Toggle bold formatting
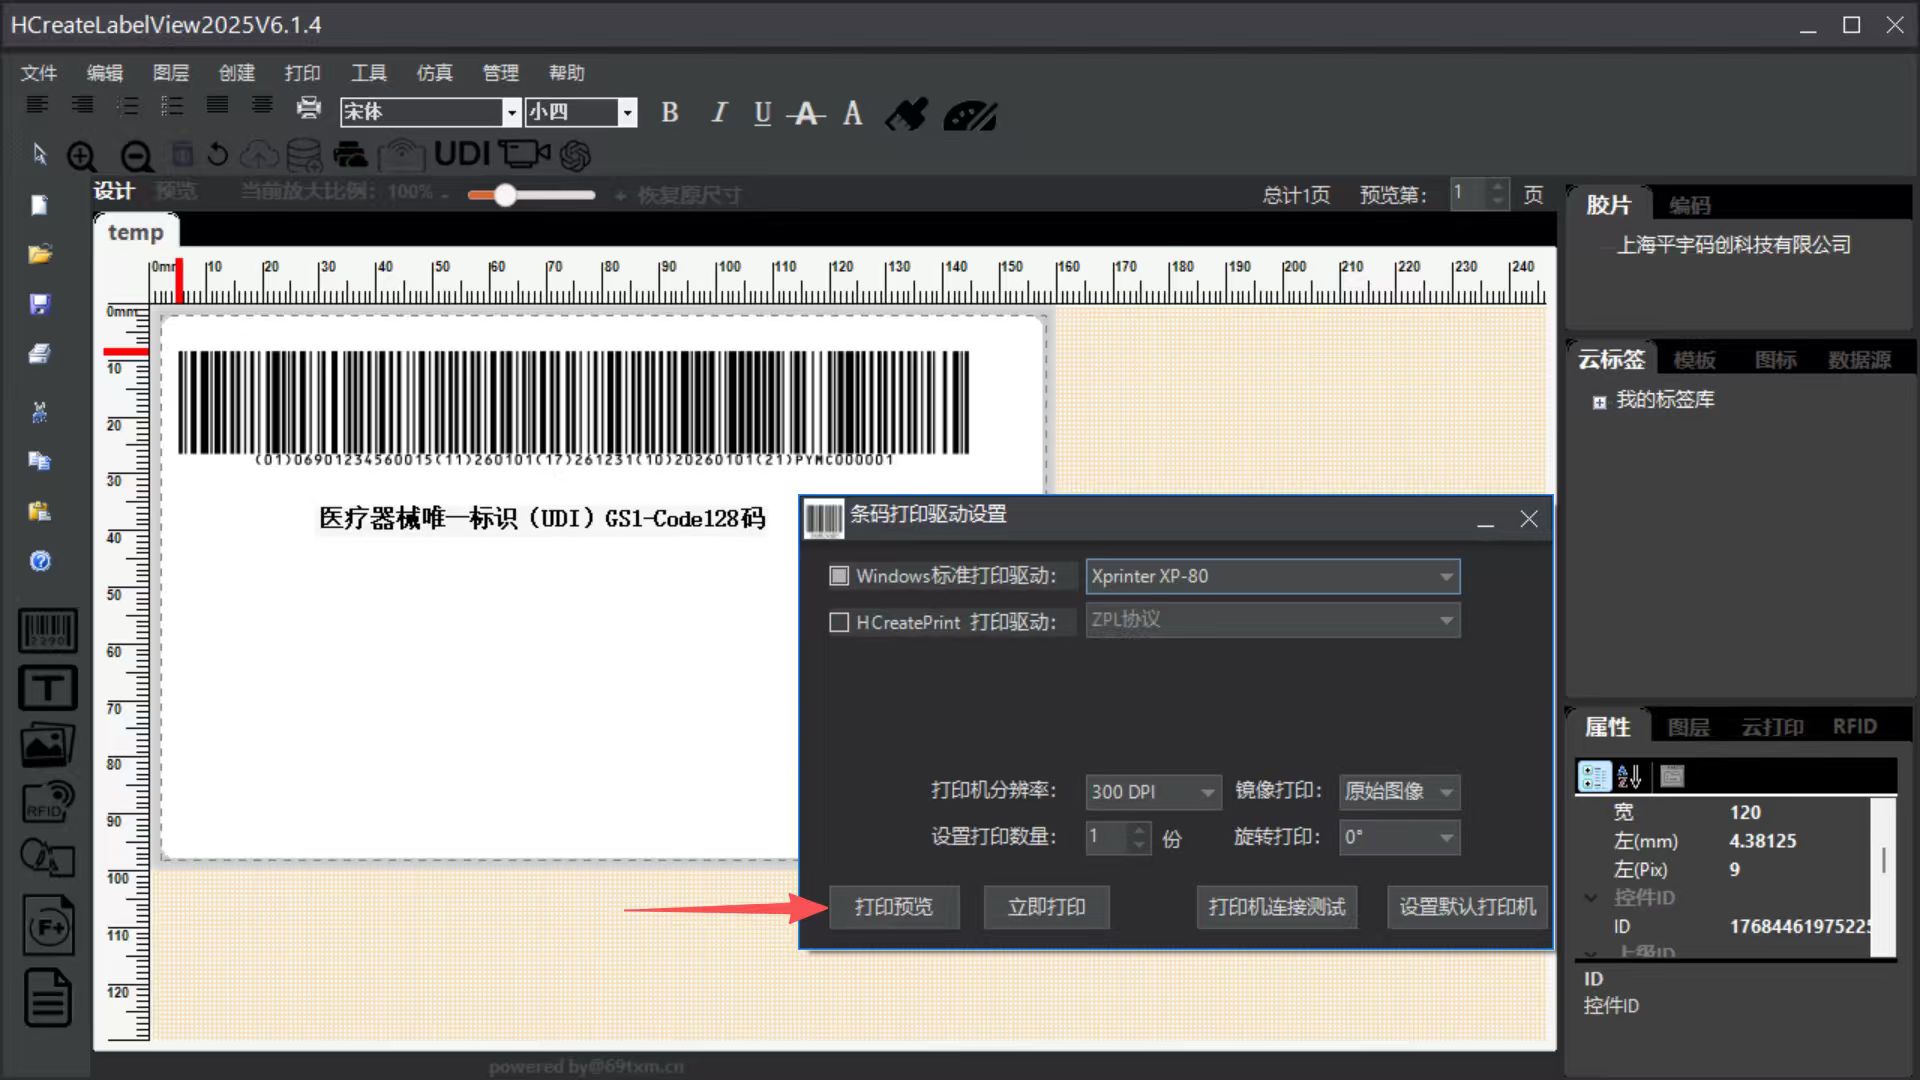1920x1080 pixels. [670, 113]
